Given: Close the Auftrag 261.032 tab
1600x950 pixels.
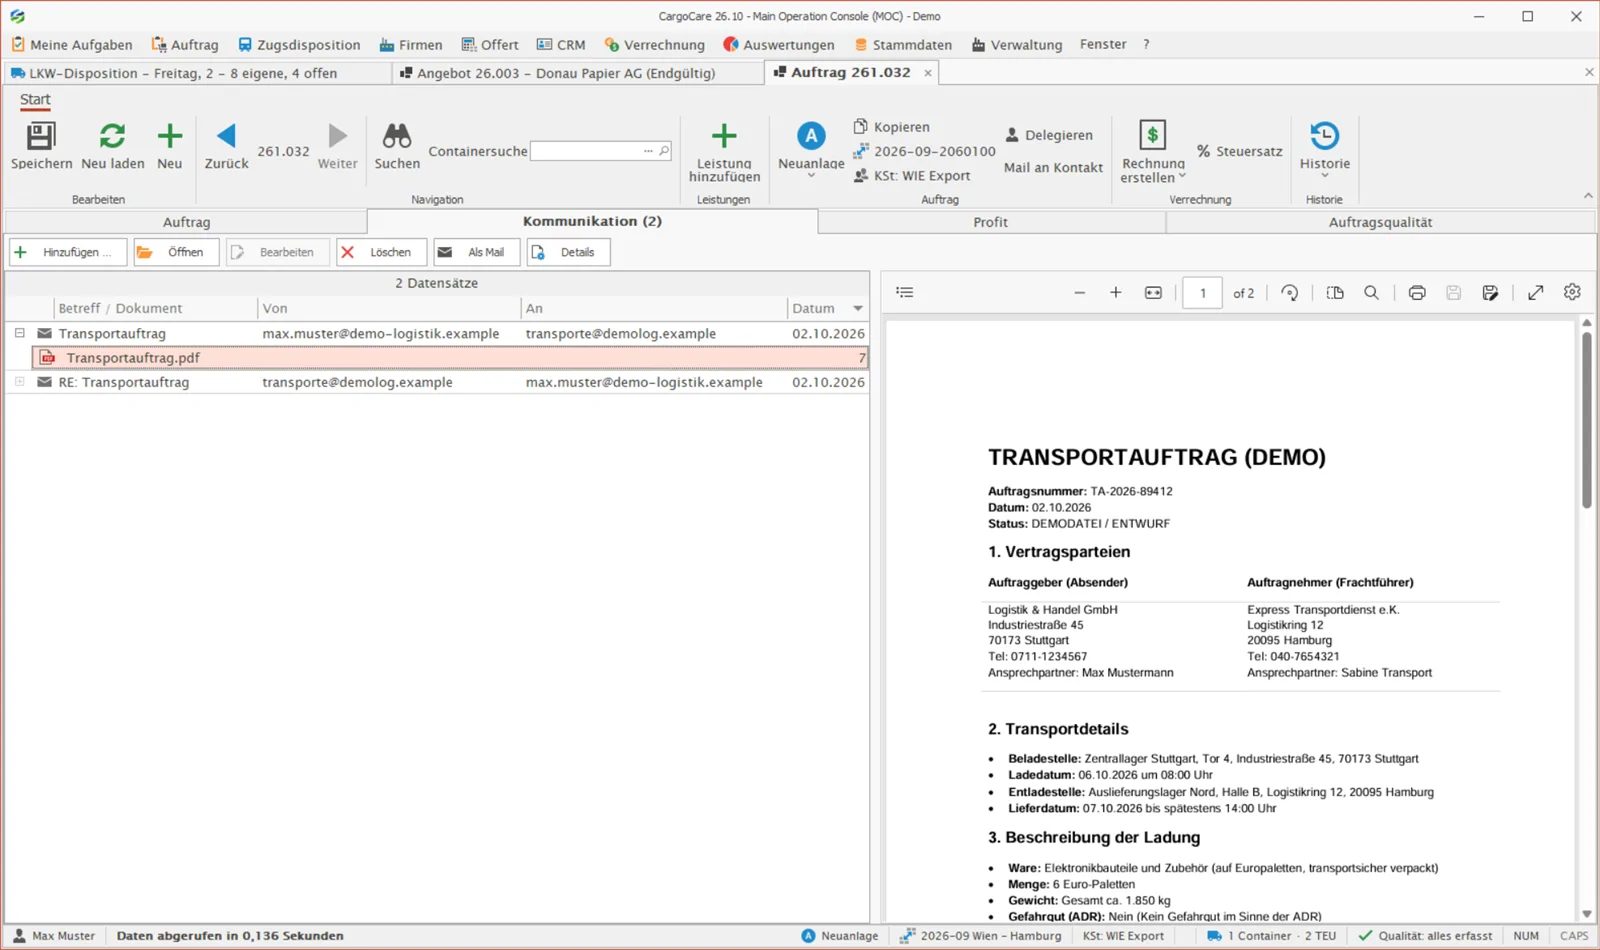Looking at the screenshot, I should [928, 73].
